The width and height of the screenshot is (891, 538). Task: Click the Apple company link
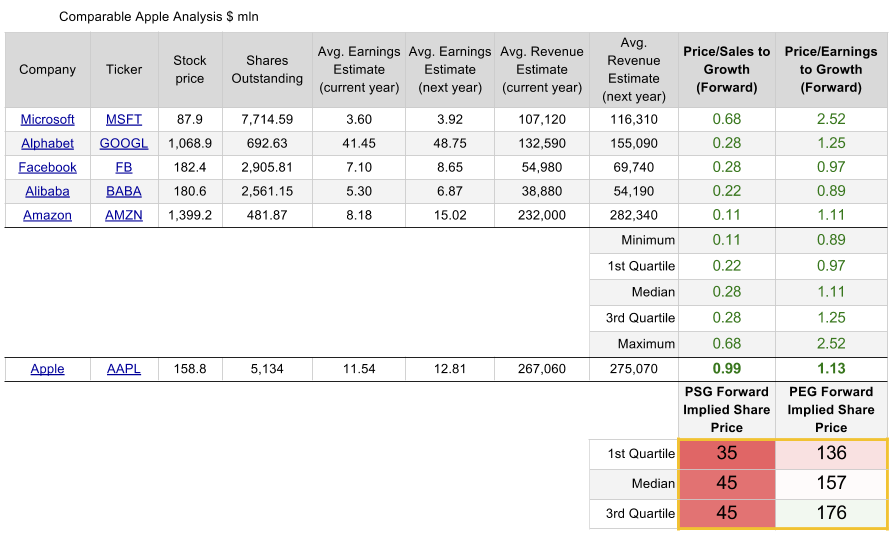(47, 369)
